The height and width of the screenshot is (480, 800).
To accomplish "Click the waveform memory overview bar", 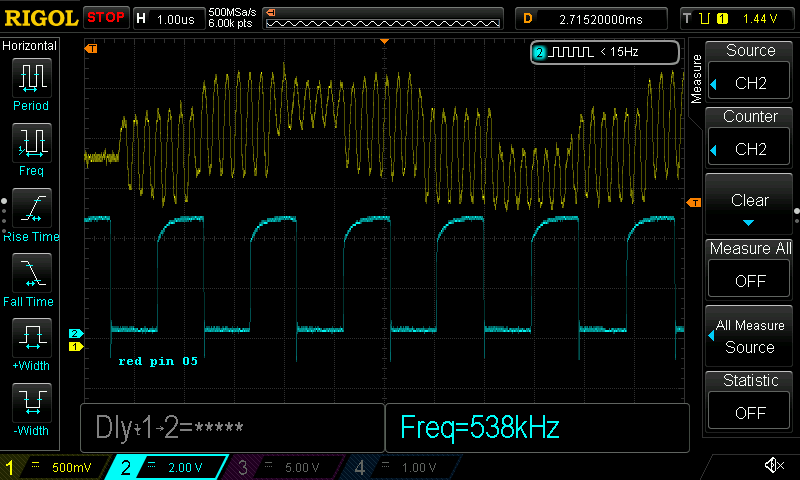I will [x=385, y=19].
